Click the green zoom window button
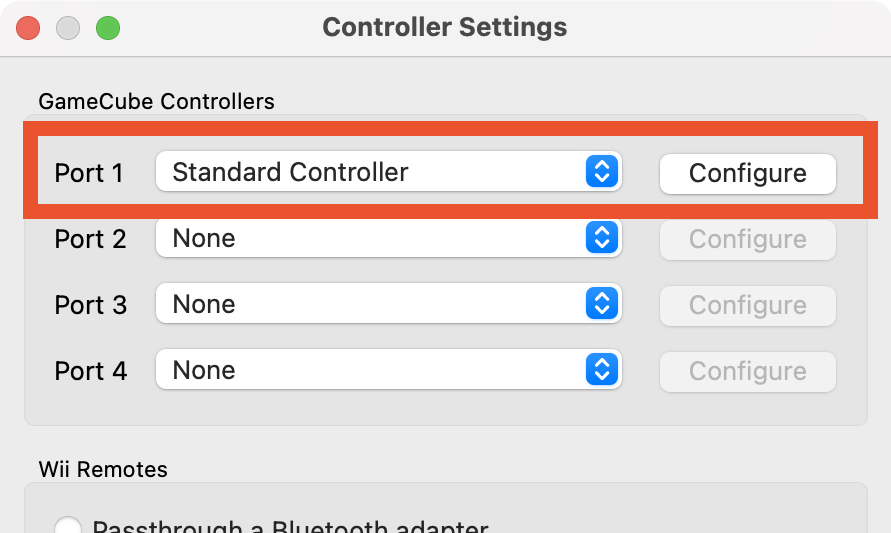The image size is (891, 533). pyautogui.click(x=108, y=28)
